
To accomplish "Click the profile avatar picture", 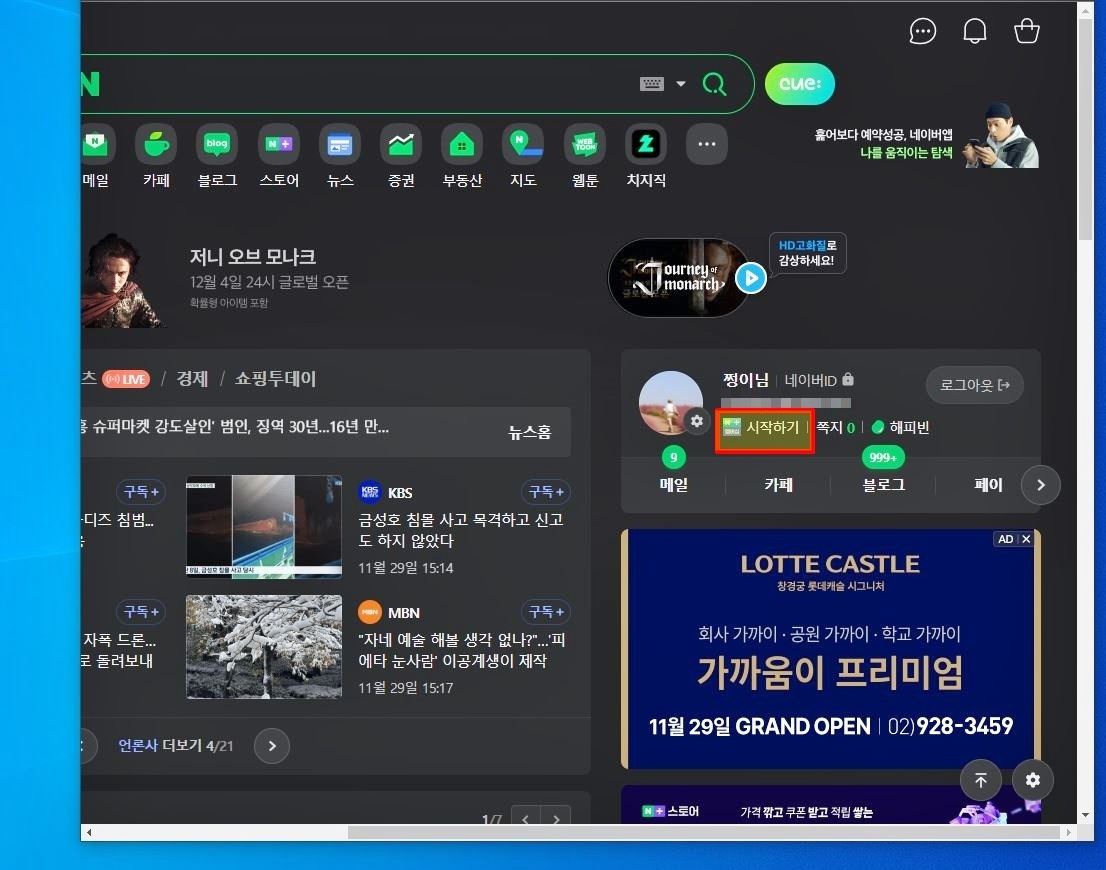I will pyautogui.click(x=670, y=402).
